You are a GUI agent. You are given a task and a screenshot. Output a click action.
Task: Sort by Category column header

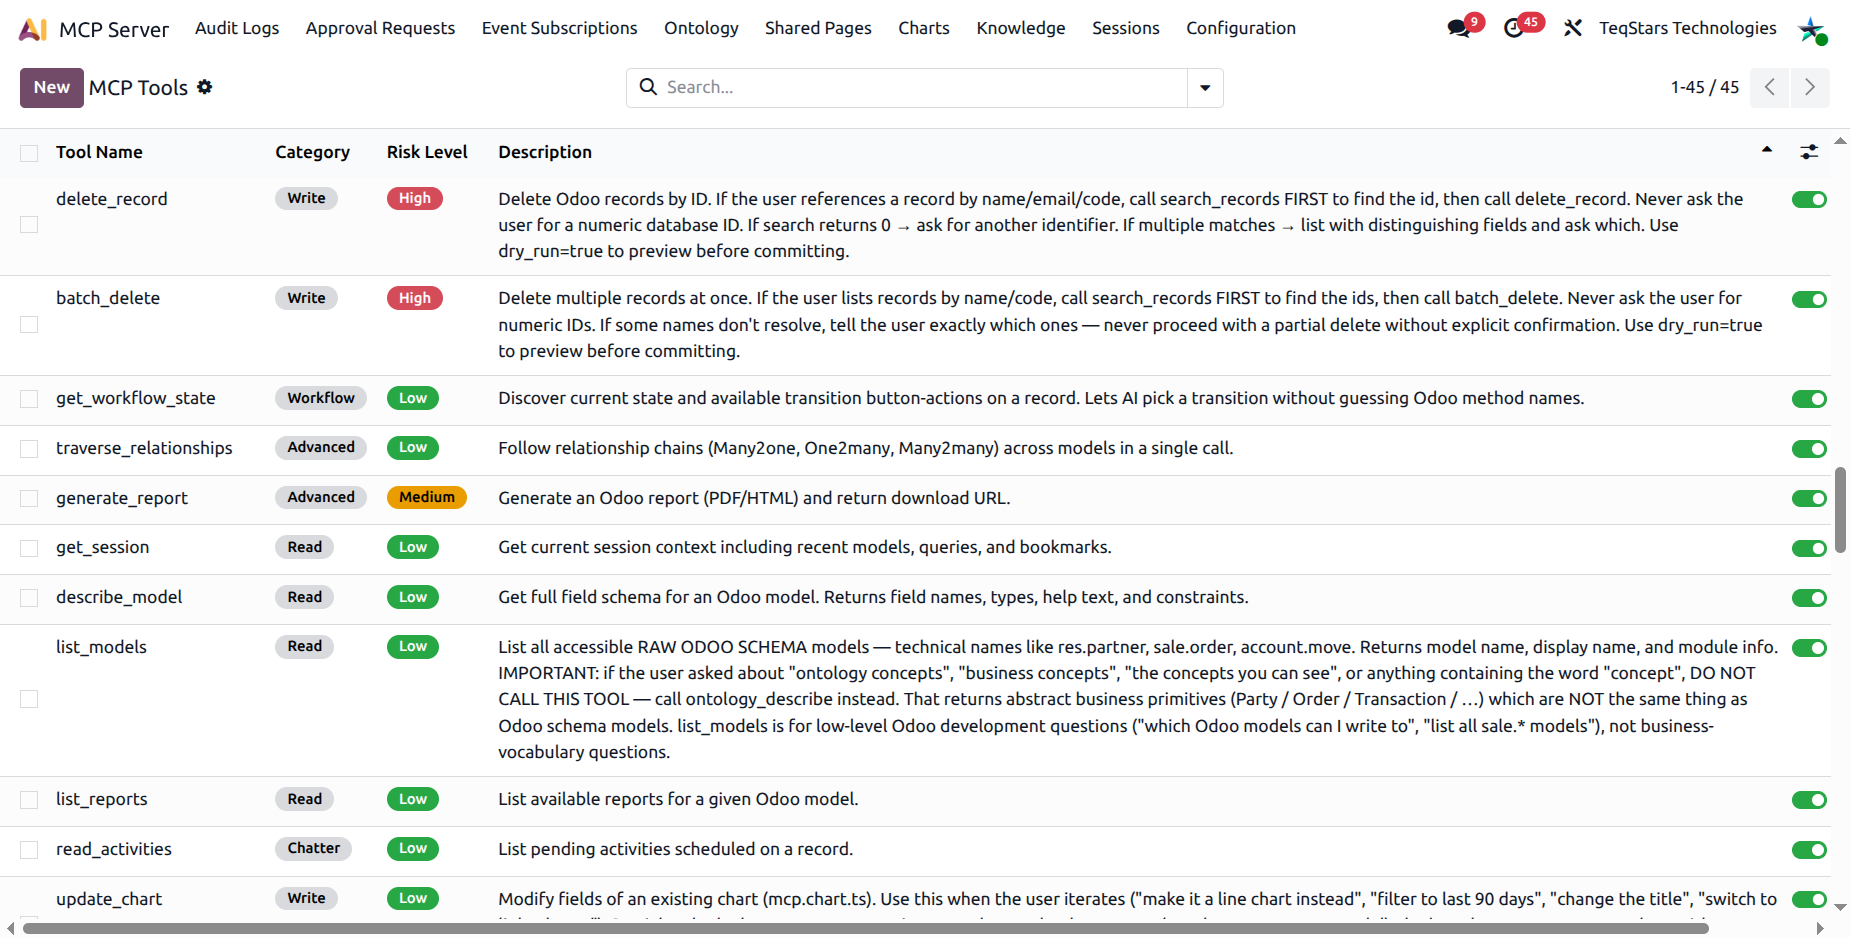312,152
